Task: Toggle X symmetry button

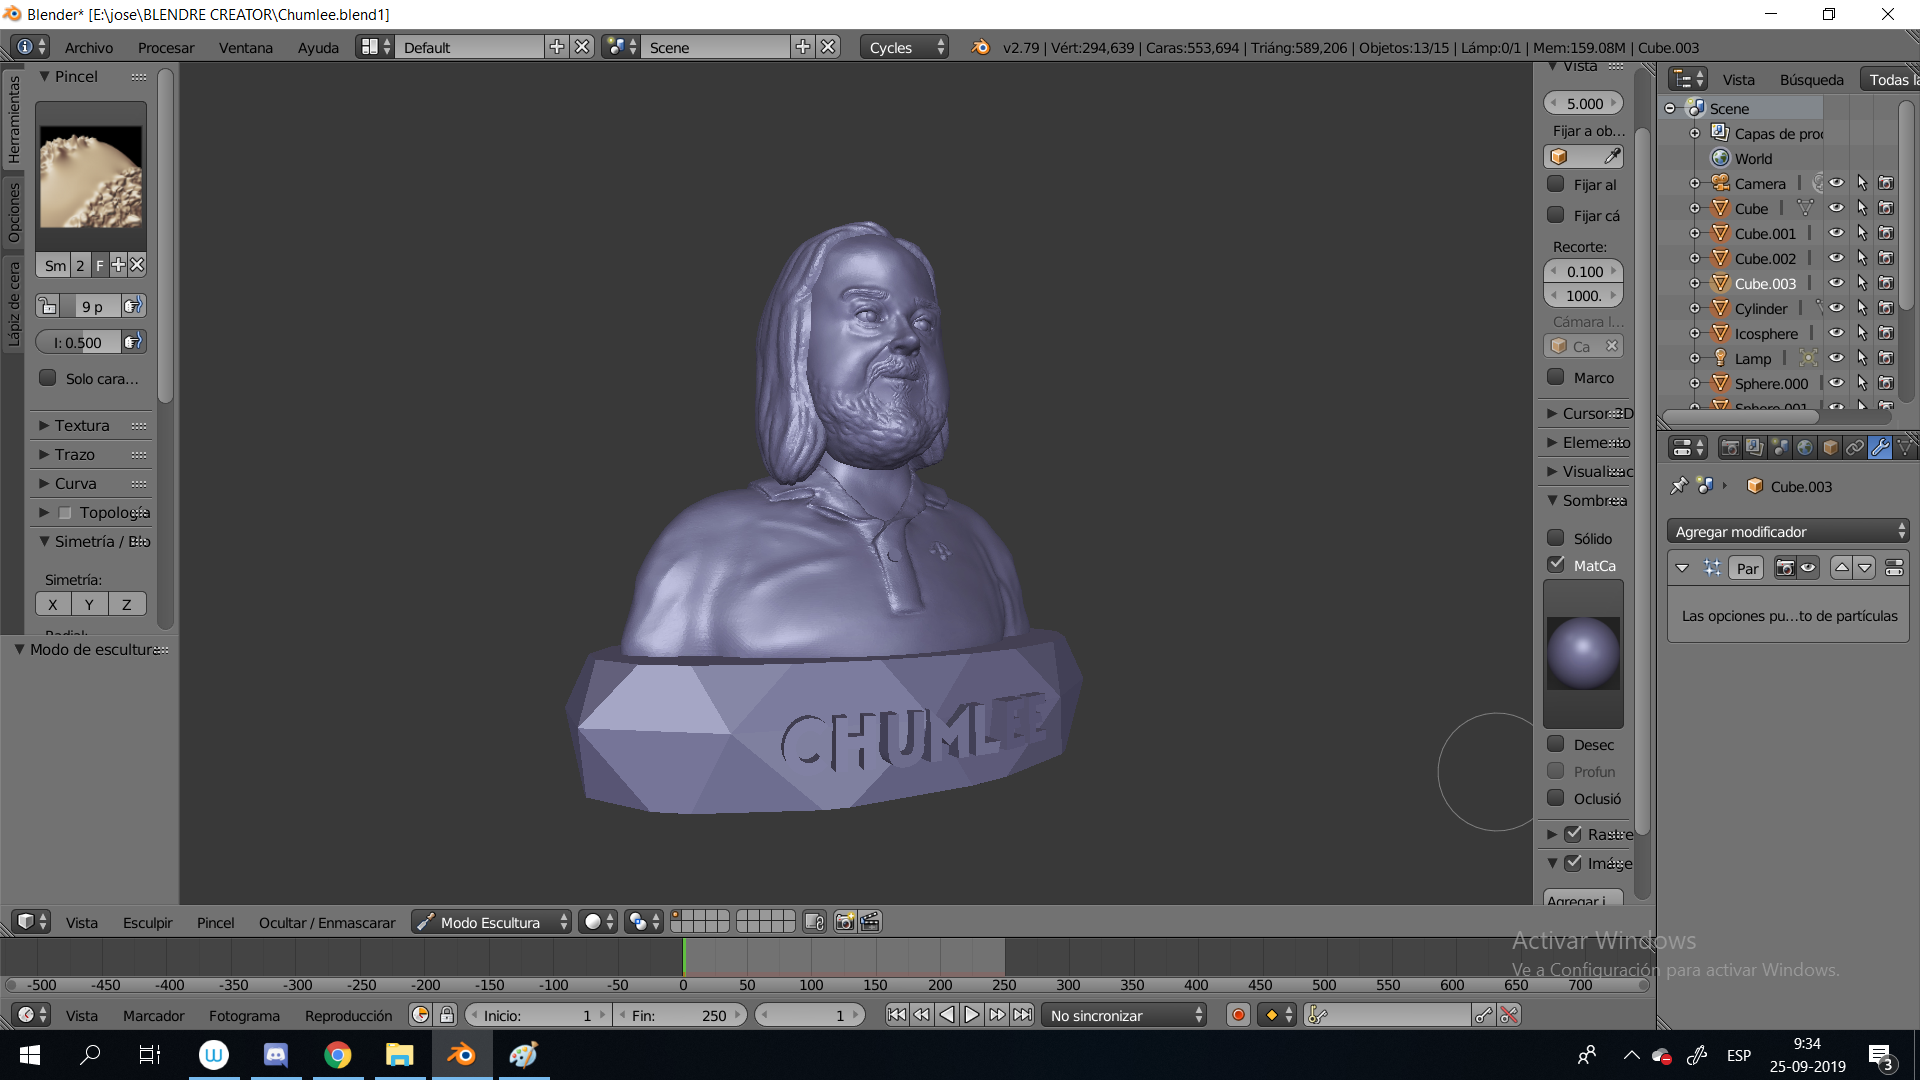Action: point(53,604)
